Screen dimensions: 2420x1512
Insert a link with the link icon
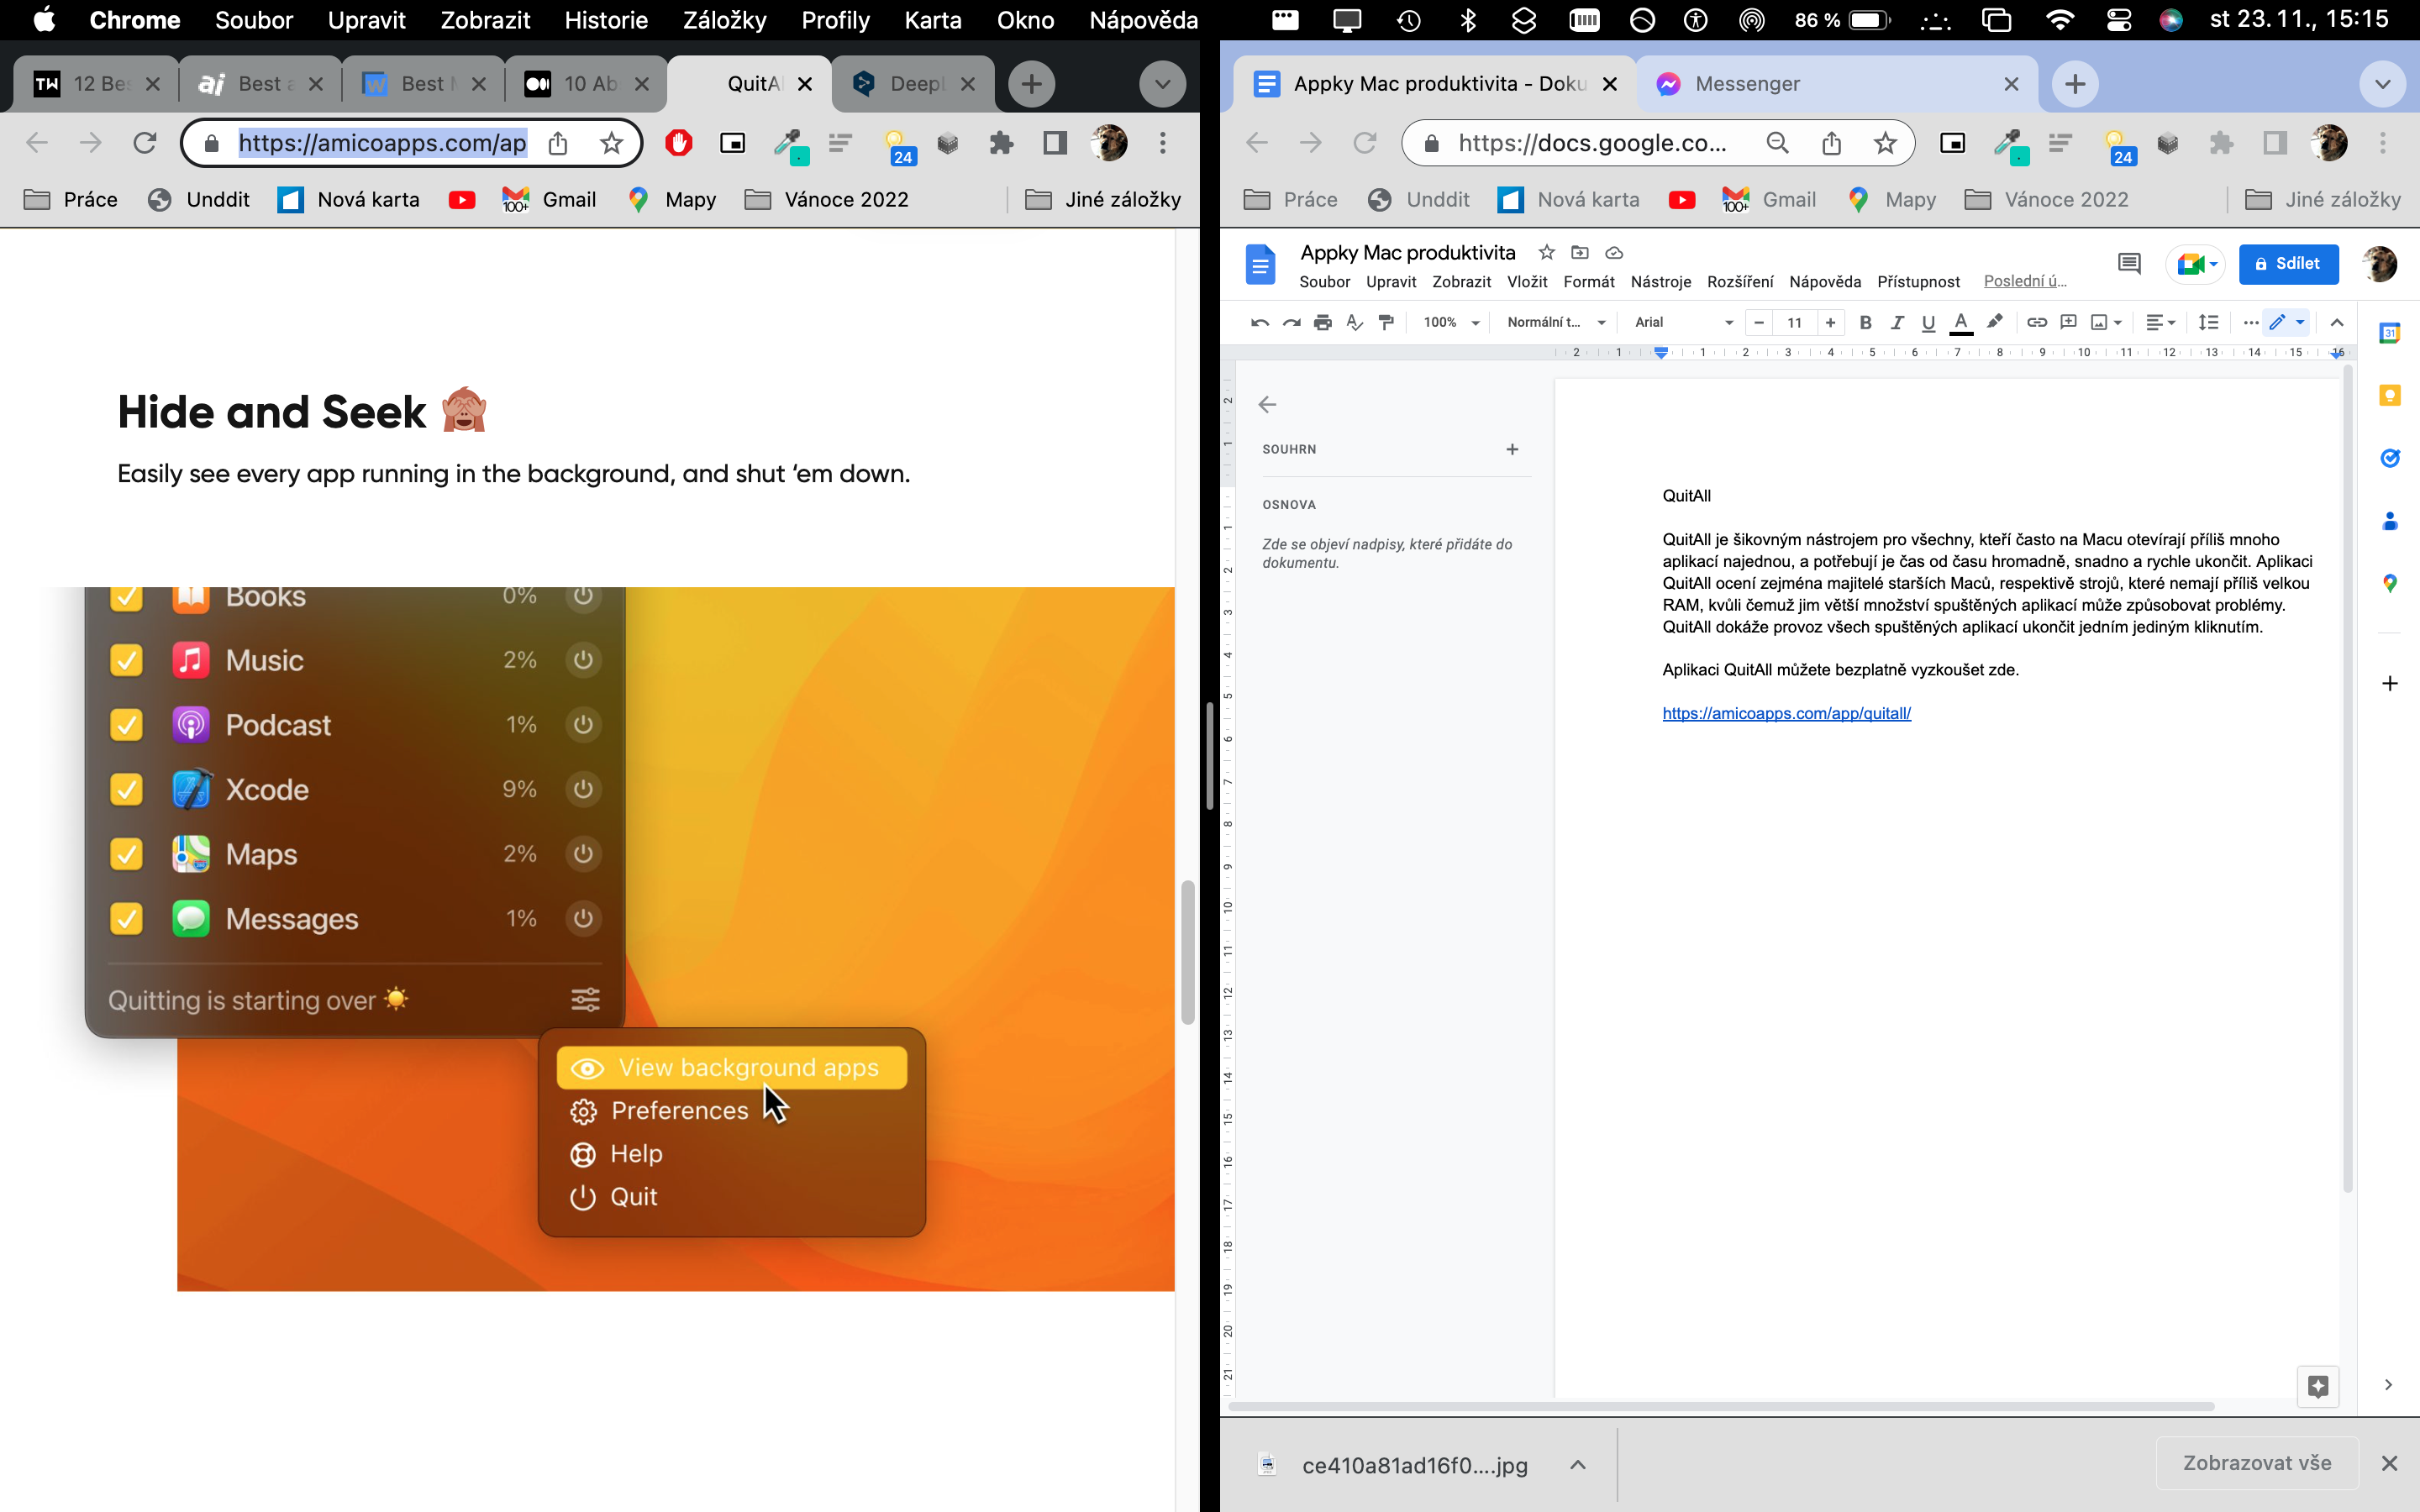tap(2037, 322)
